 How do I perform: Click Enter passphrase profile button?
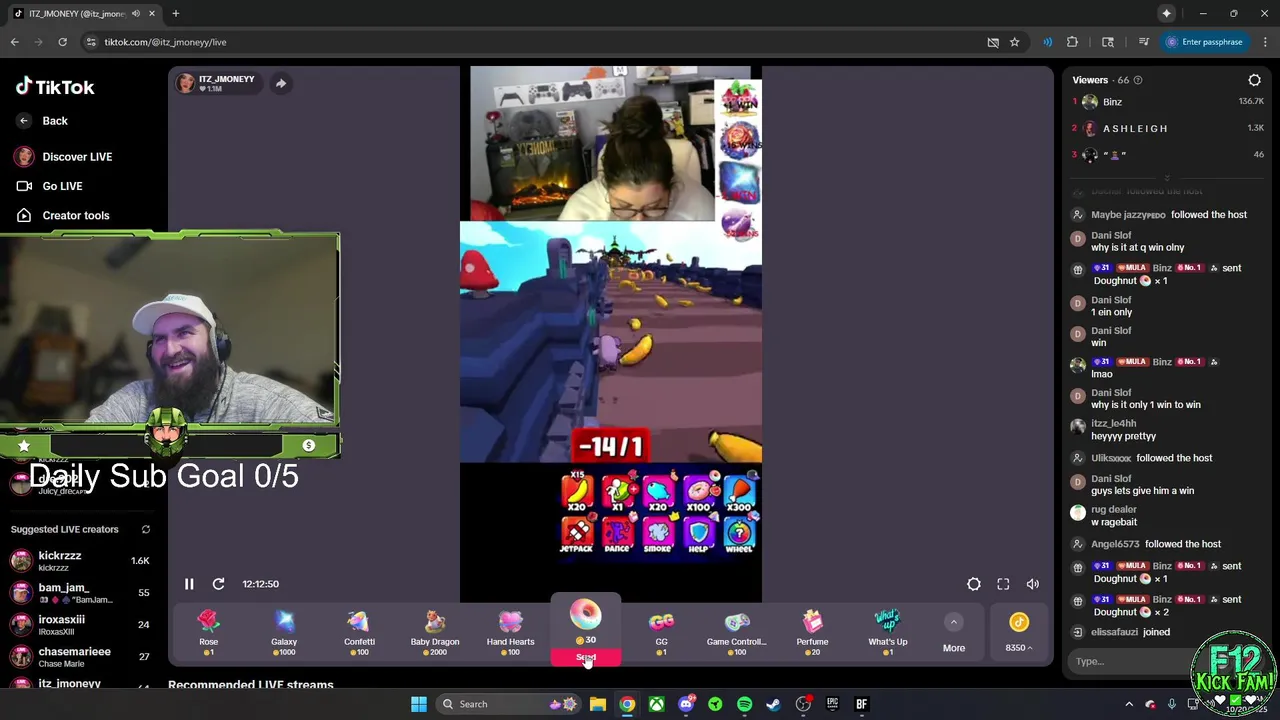coord(1204,42)
